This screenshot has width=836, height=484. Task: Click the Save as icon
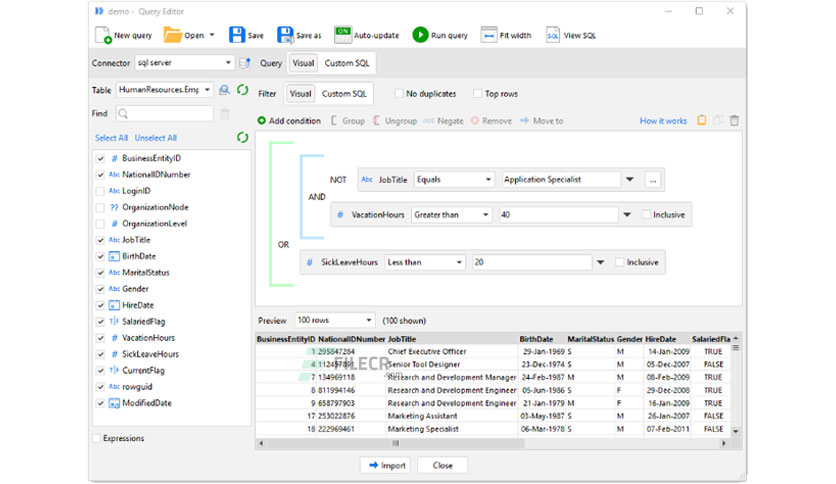click(285, 35)
